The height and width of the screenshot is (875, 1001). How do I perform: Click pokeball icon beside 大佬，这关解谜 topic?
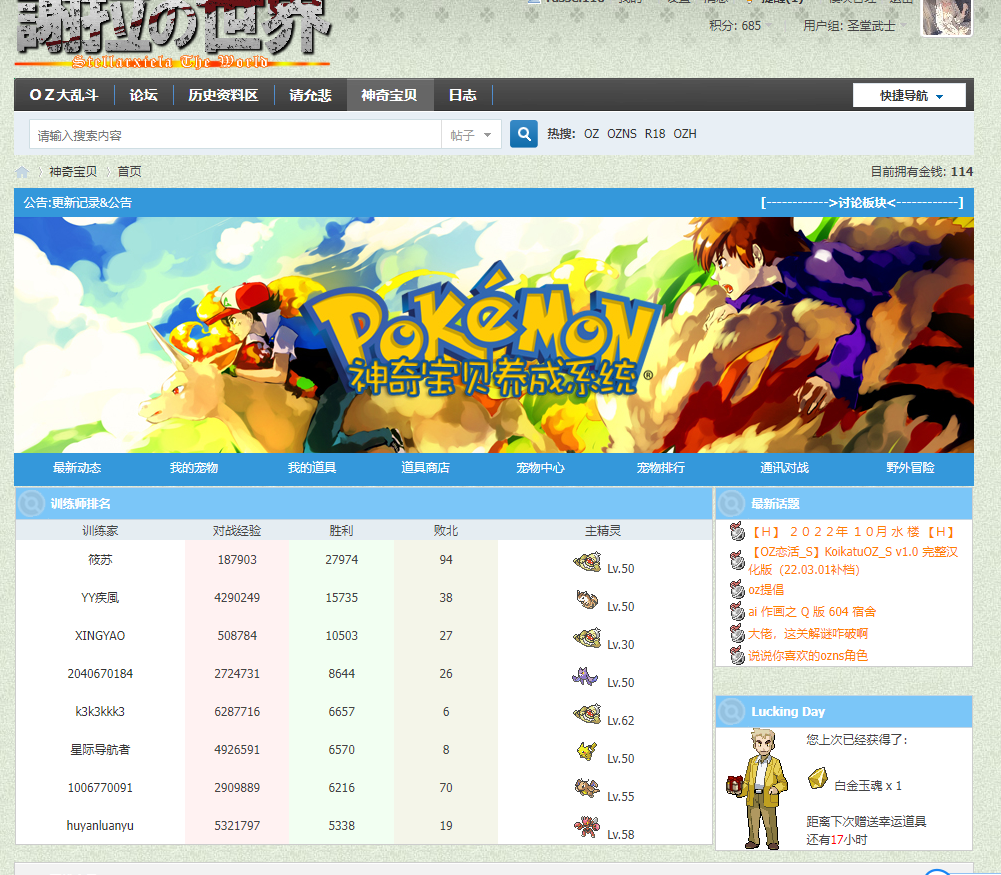point(737,634)
